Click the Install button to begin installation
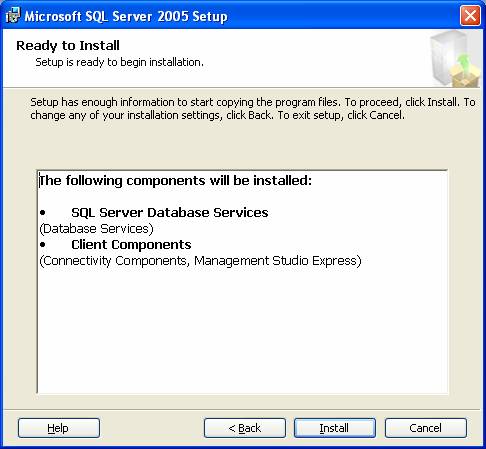Screen dimensions: 486x449 [335, 428]
